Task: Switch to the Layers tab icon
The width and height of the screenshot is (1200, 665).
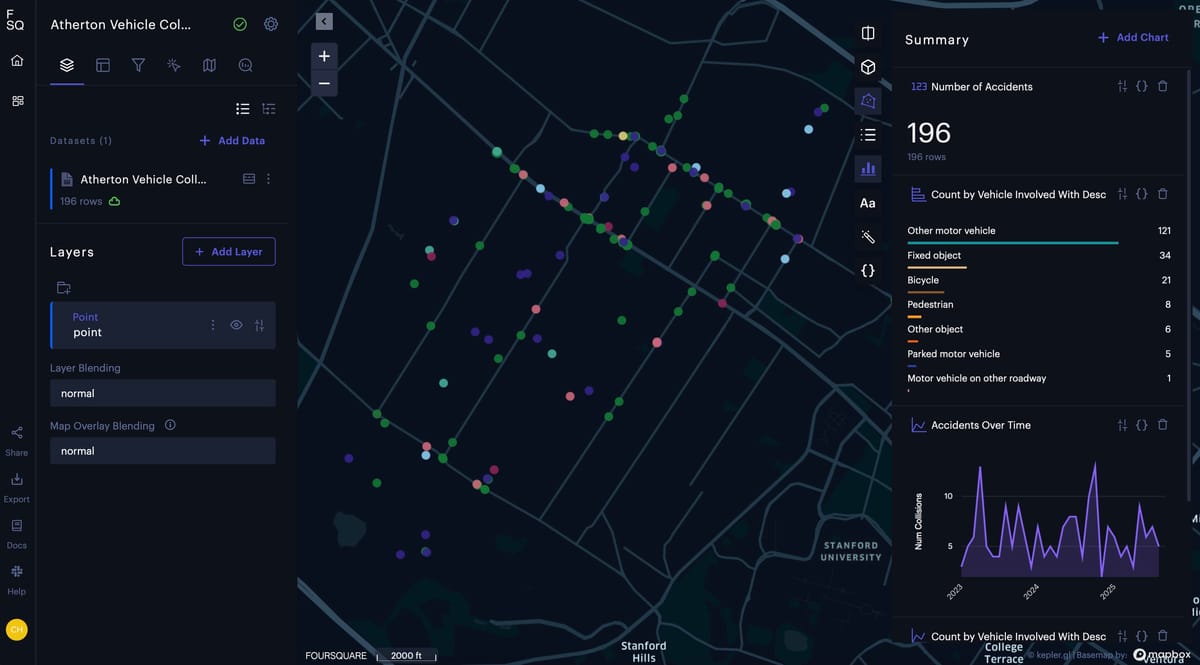Action: coord(67,65)
